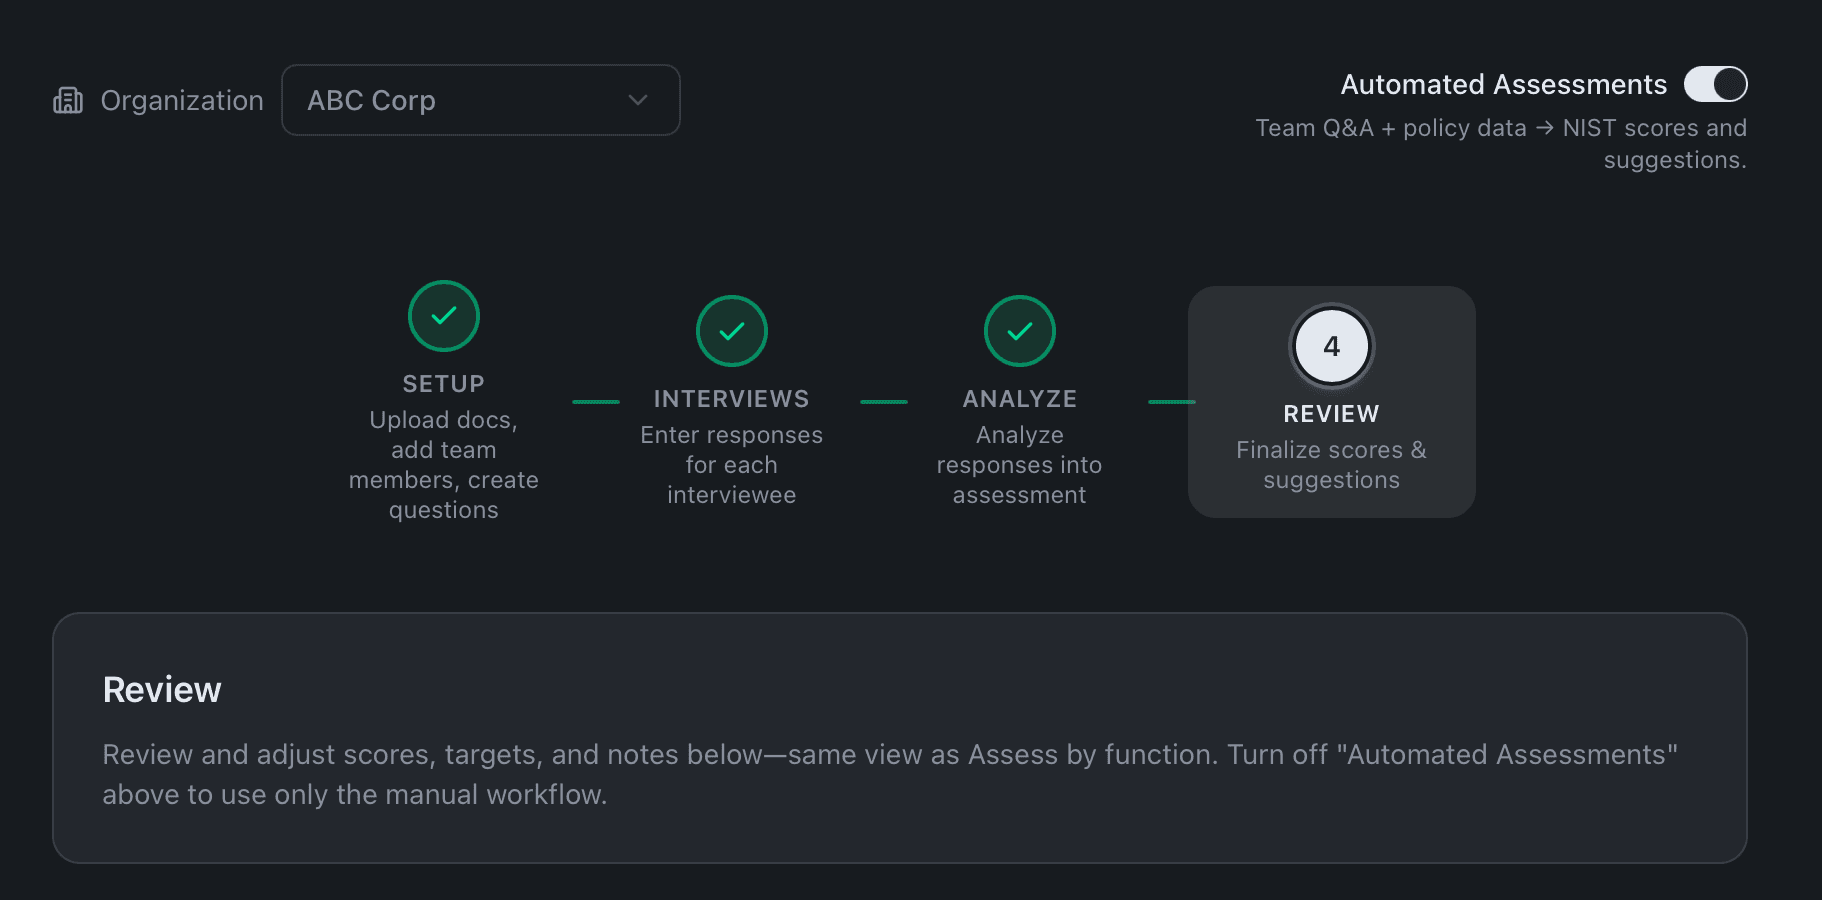Select a different organization from the dropdown
Screen dimensions: 1822x900
480,100
